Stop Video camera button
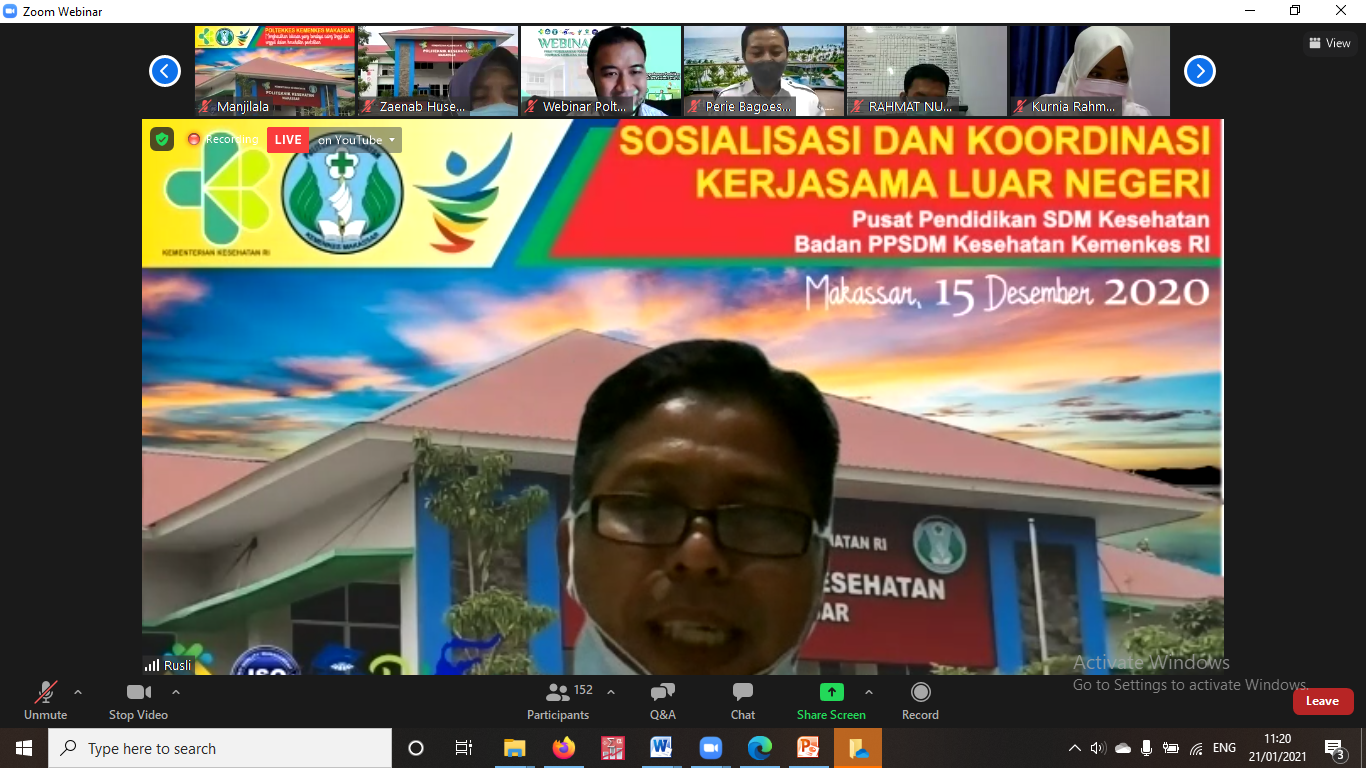The width and height of the screenshot is (1366, 768). point(138,701)
